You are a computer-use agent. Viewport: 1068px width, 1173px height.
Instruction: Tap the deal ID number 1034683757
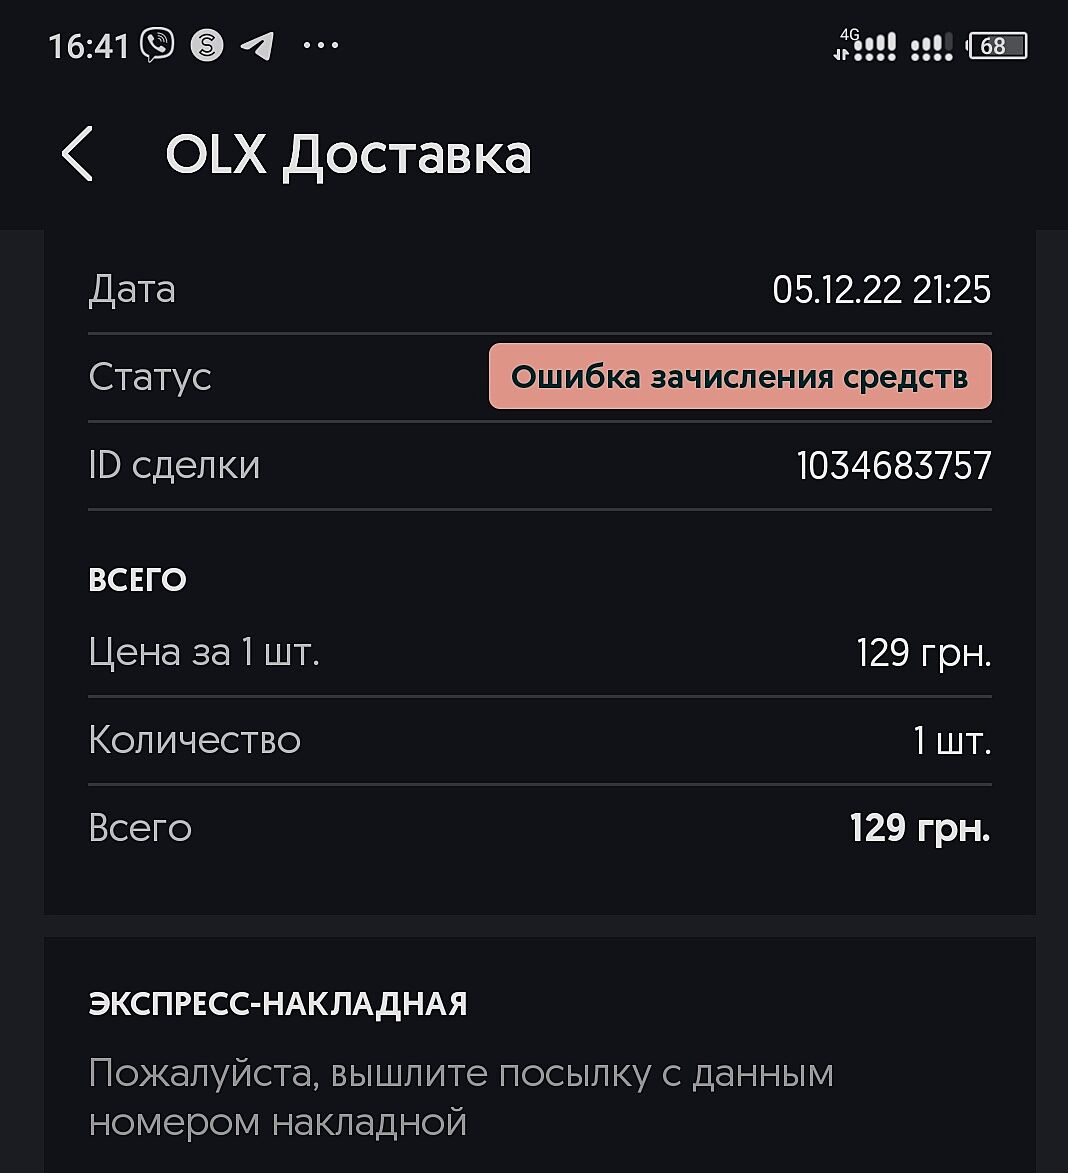tap(893, 466)
